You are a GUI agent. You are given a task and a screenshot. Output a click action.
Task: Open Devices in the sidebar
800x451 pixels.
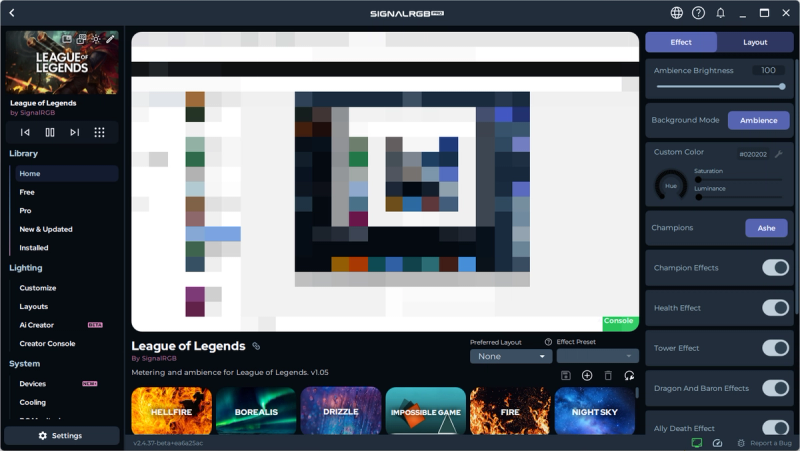click(32, 384)
